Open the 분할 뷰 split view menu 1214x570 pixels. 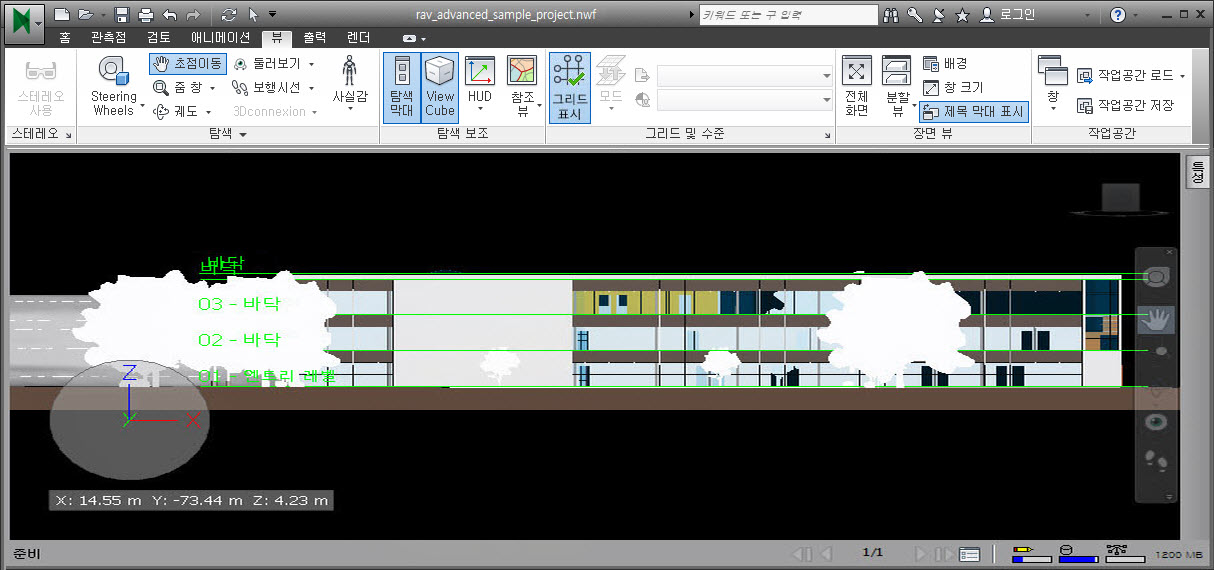tap(896, 86)
